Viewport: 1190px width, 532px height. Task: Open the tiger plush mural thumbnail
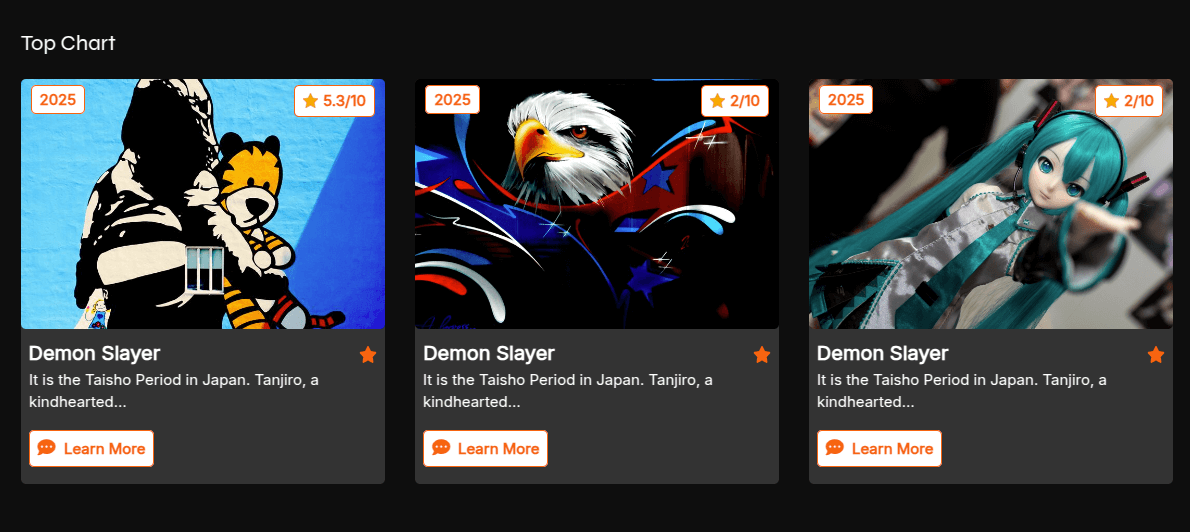(x=203, y=203)
